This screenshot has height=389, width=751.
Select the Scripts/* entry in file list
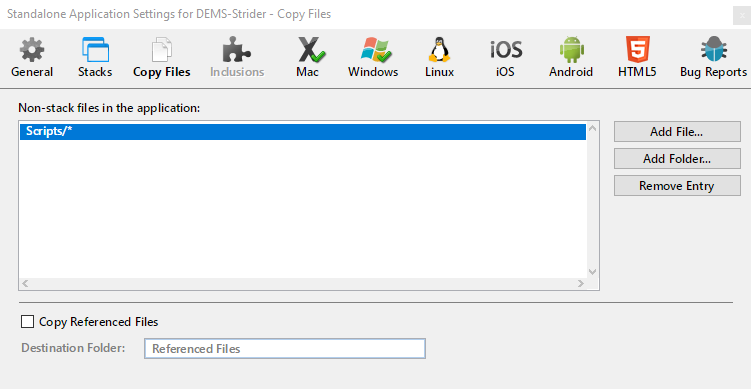pos(303,132)
